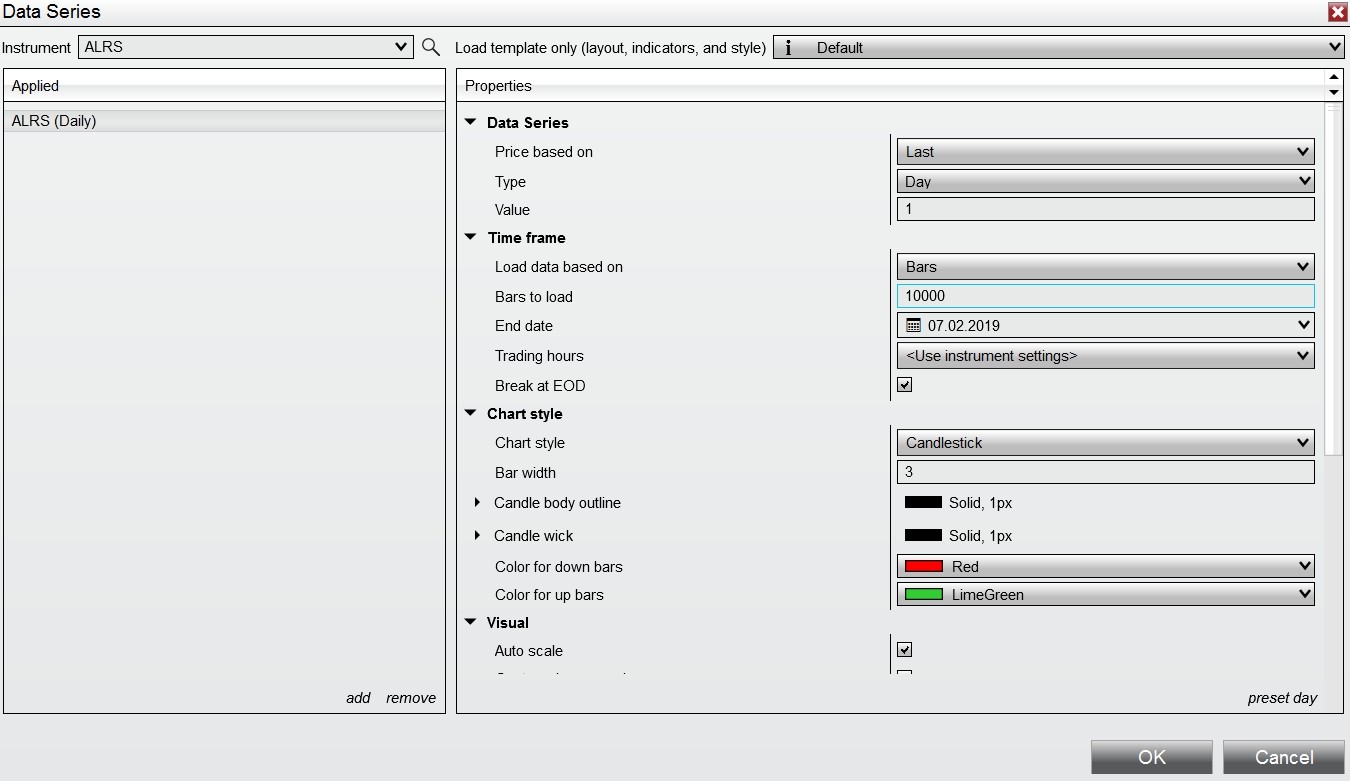Open the End date dropdown
This screenshot has height=781, width=1350.
pos(1105,325)
